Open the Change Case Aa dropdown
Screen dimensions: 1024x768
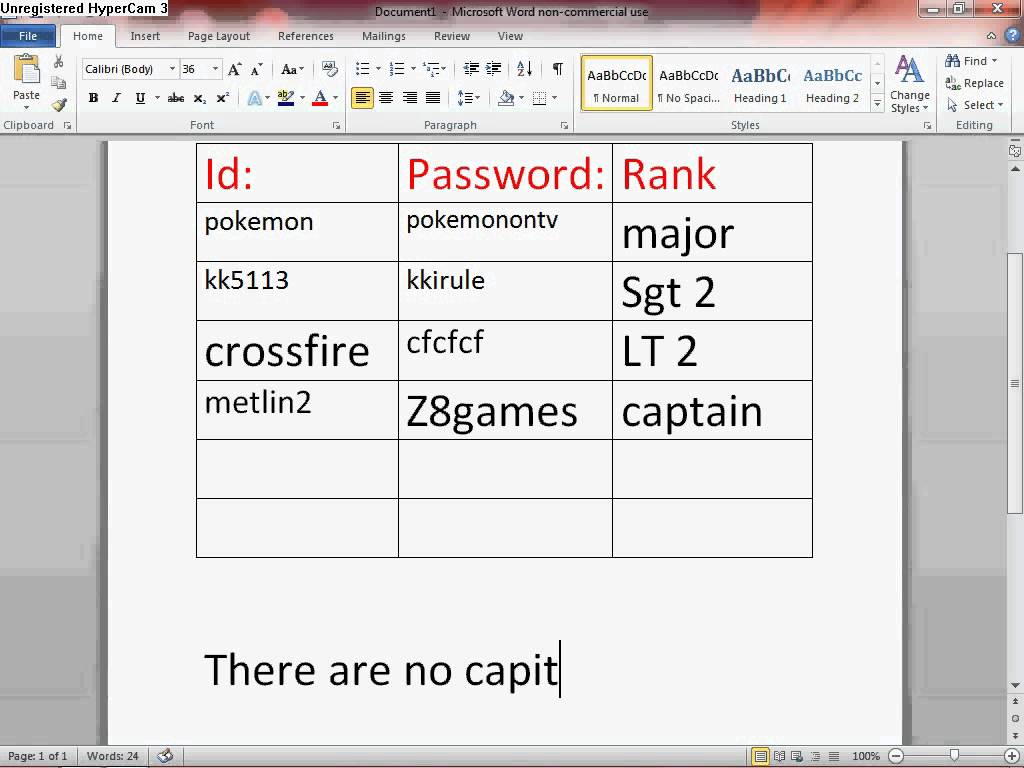[292, 69]
